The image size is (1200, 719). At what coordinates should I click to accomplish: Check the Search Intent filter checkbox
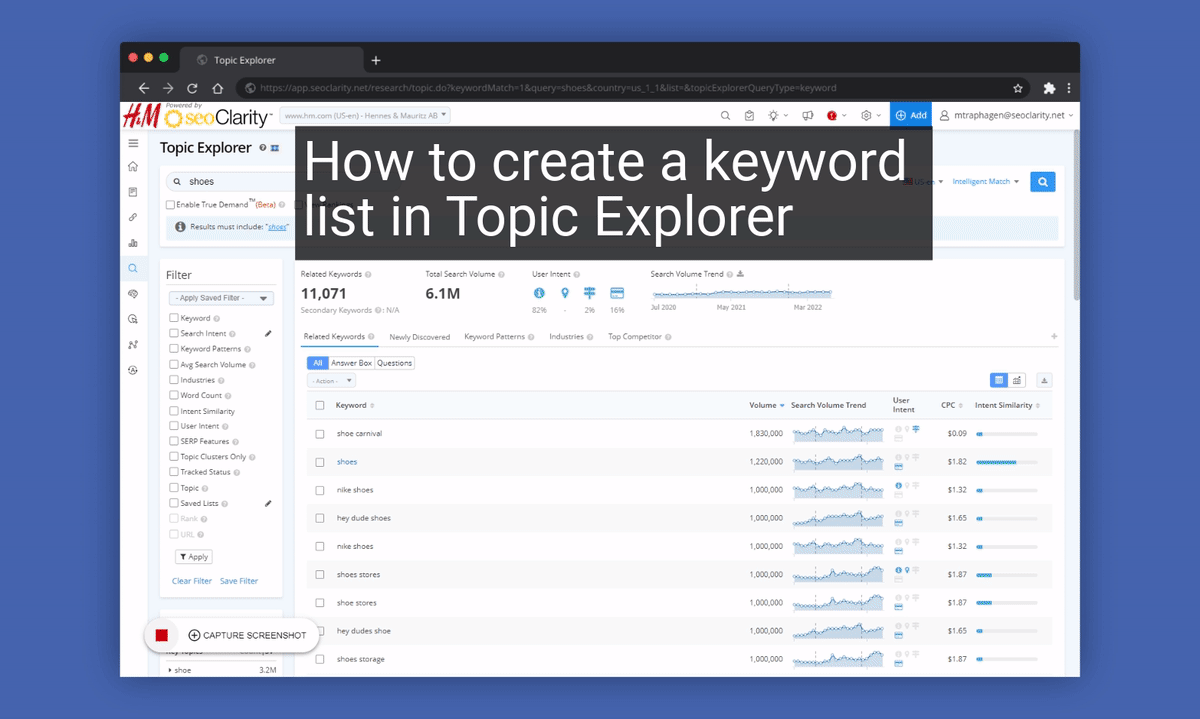[174, 334]
